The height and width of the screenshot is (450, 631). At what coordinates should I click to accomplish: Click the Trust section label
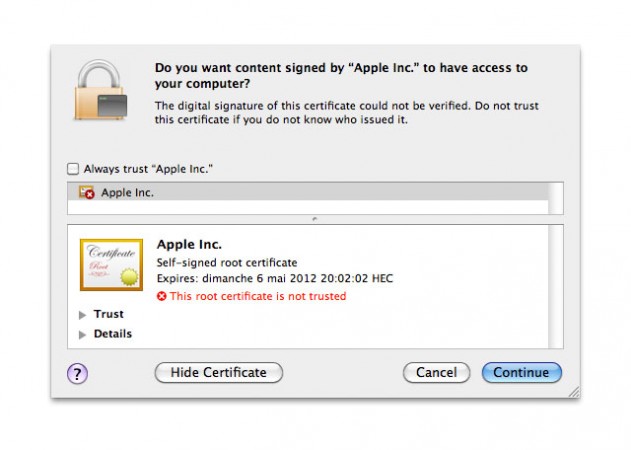point(108,314)
